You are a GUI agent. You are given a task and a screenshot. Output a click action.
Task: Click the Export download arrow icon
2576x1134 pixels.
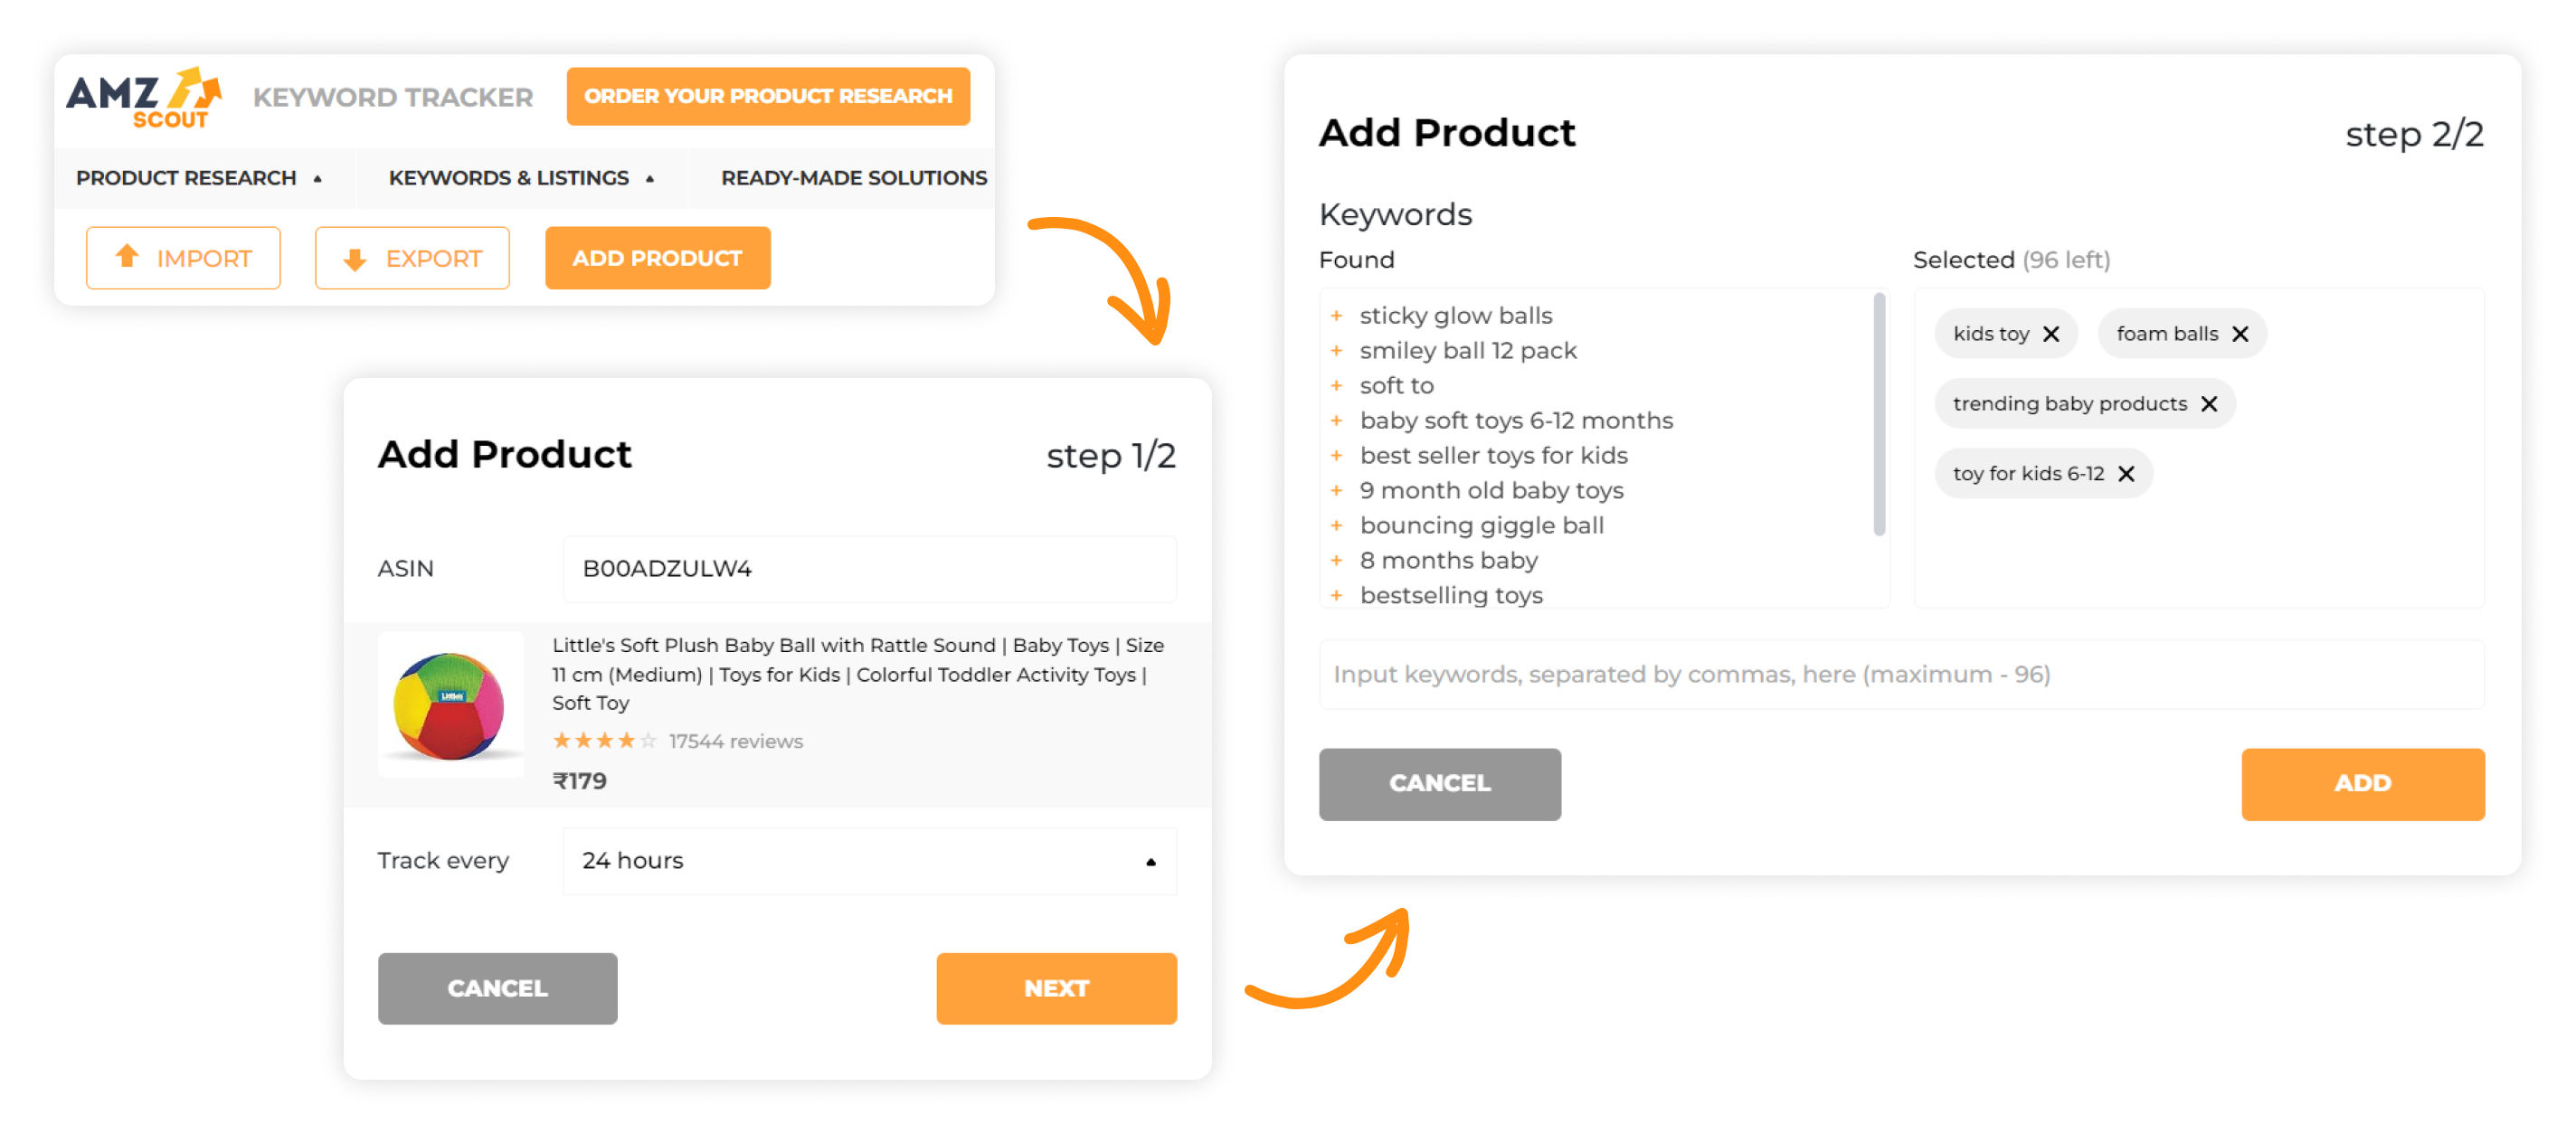(x=355, y=258)
